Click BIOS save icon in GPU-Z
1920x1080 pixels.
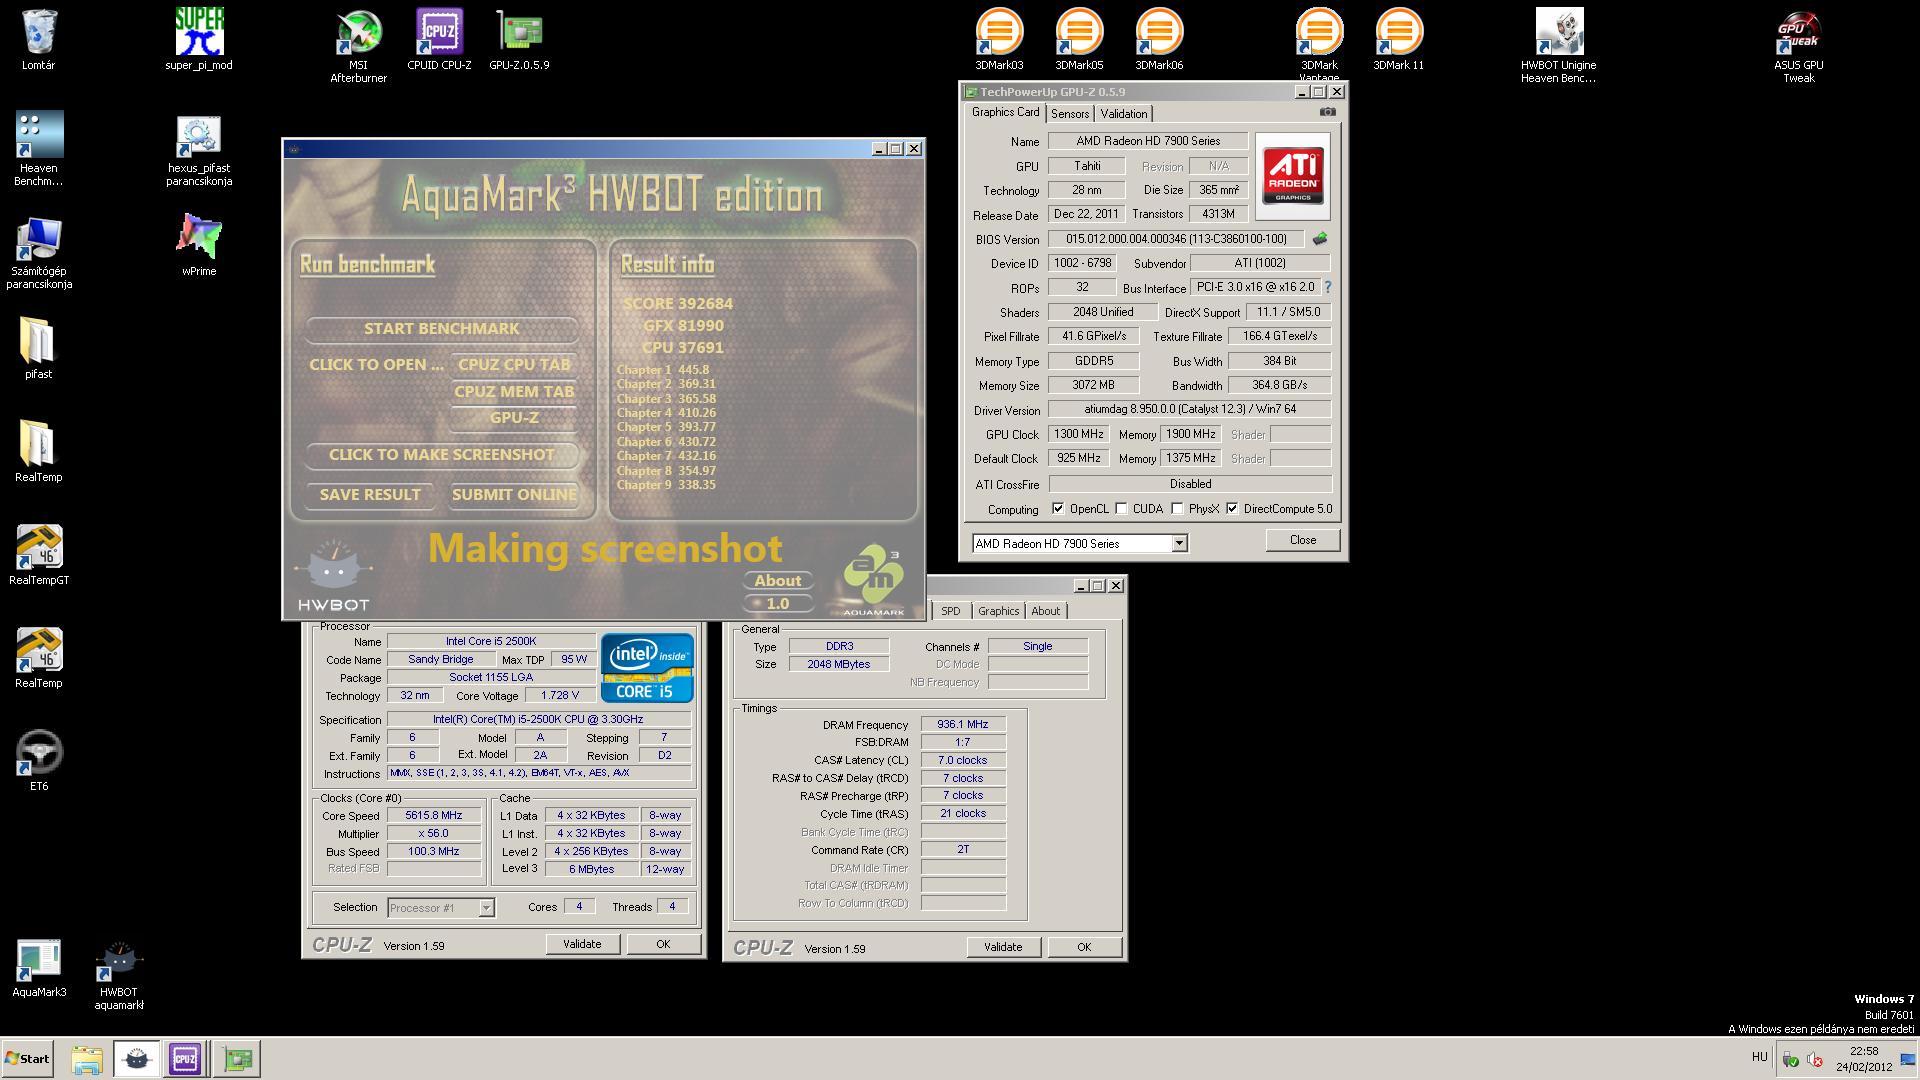[x=1320, y=239]
